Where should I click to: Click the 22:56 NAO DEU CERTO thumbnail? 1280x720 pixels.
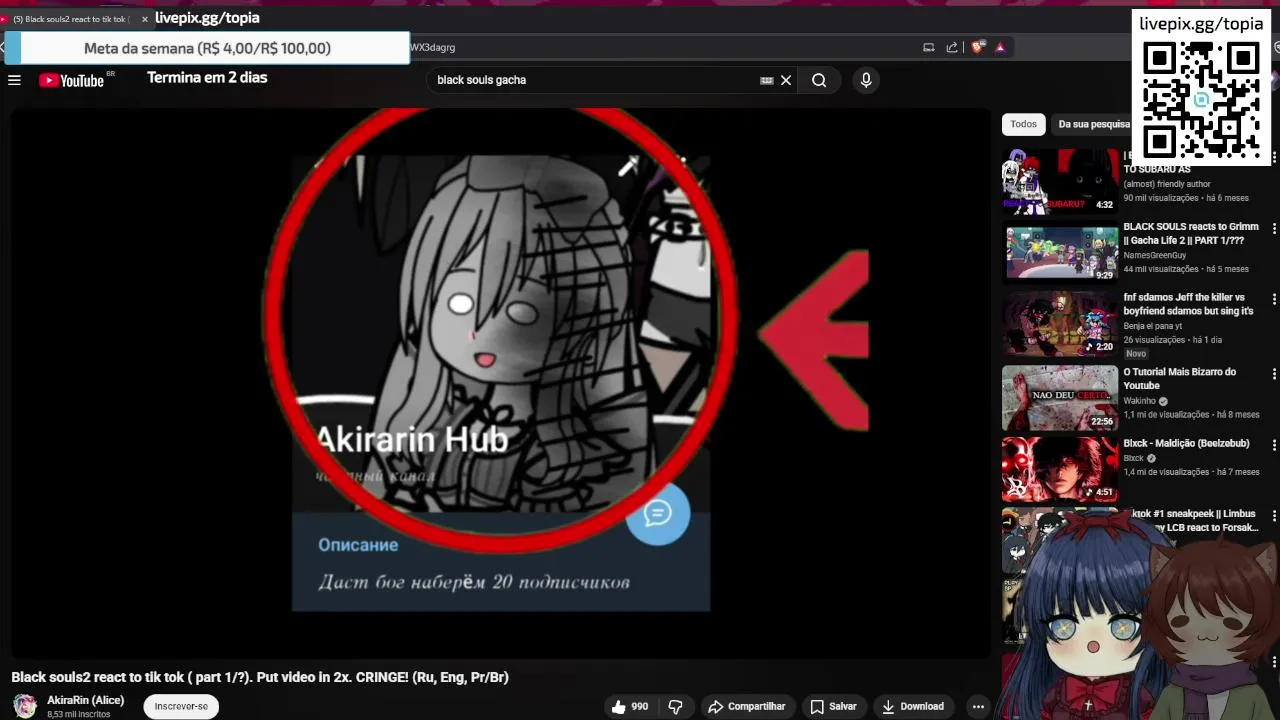pyautogui.click(x=1060, y=397)
